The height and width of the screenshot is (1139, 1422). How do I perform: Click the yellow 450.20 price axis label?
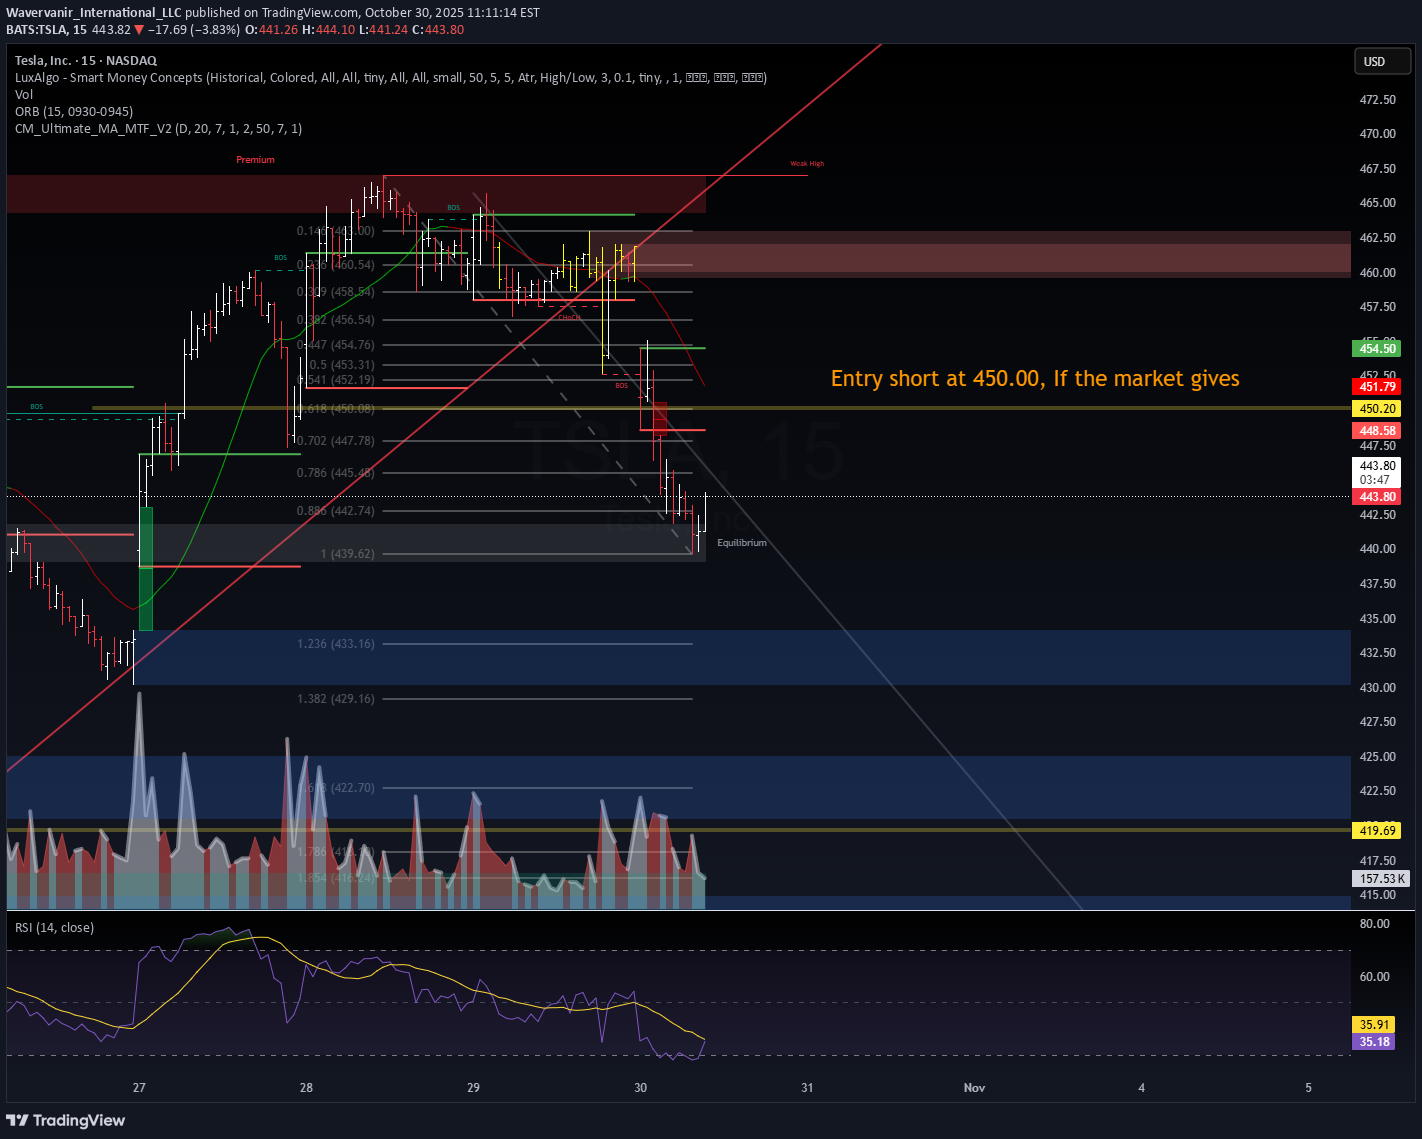click(1376, 409)
